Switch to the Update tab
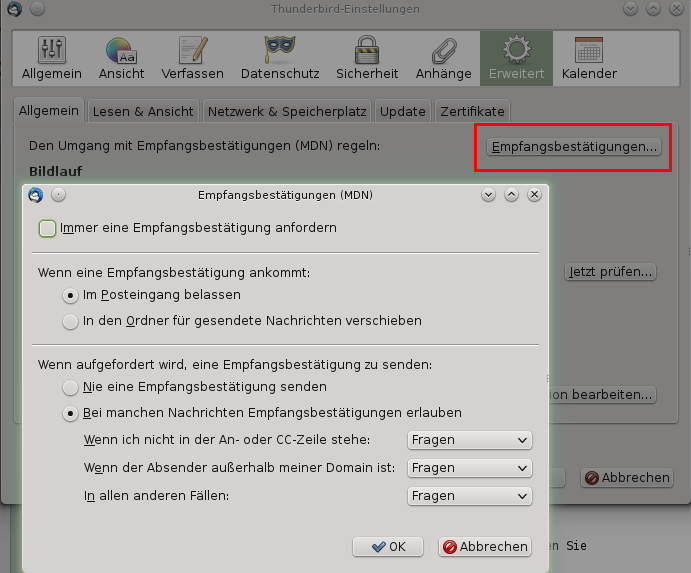Viewport: 691px width, 573px height. pos(403,112)
